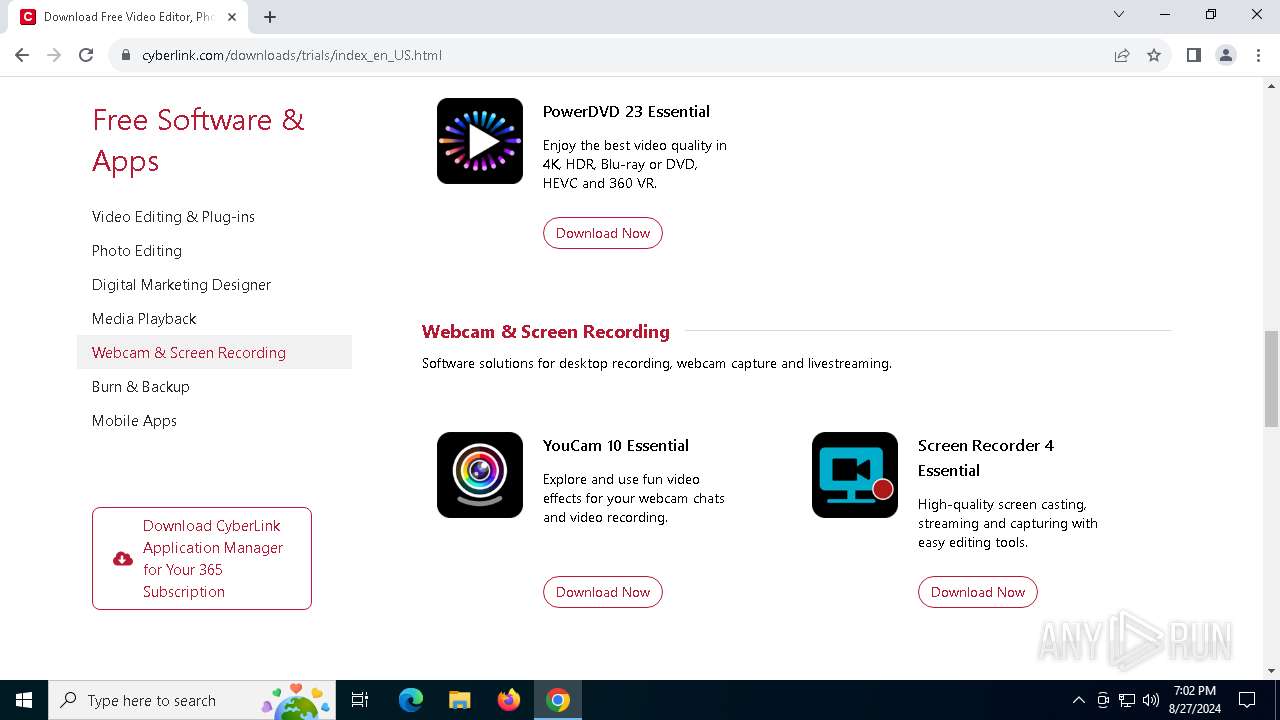Click the page vertical scrollbar thumb
The height and width of the screenshot is (720, 1280).
[x=1271, y=379]
